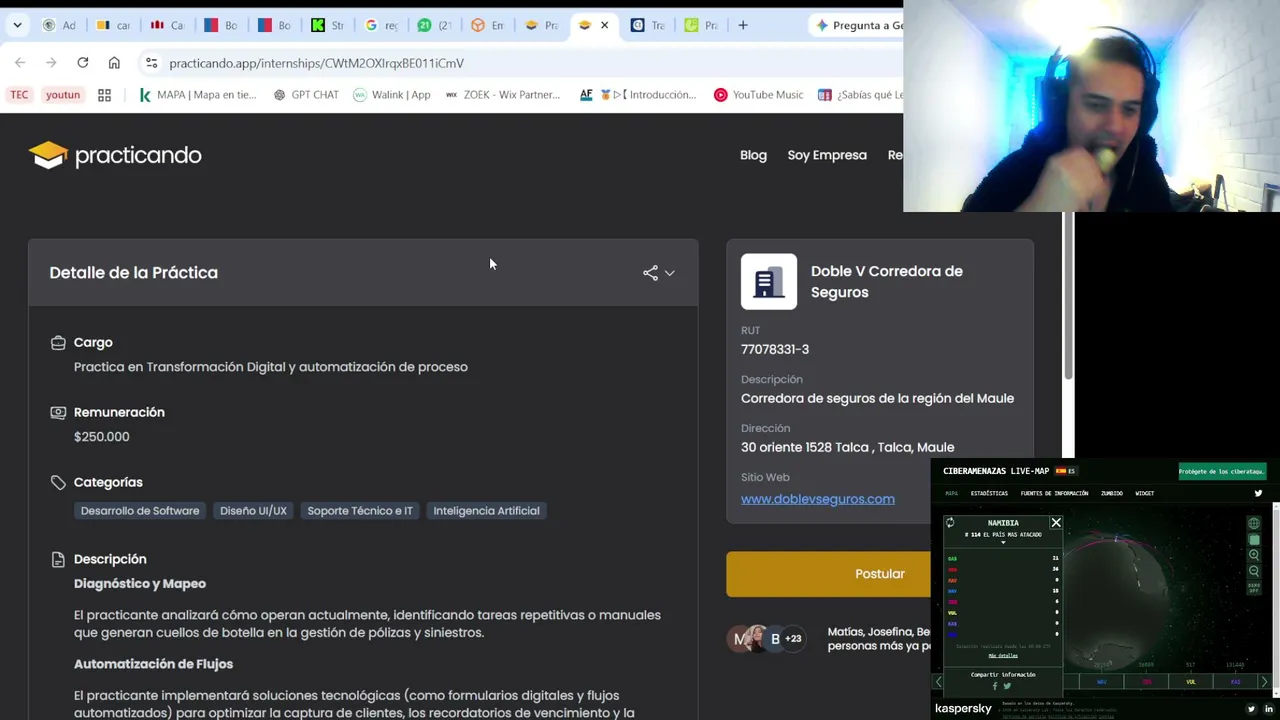Go to the browser home page

coord(114,63)
